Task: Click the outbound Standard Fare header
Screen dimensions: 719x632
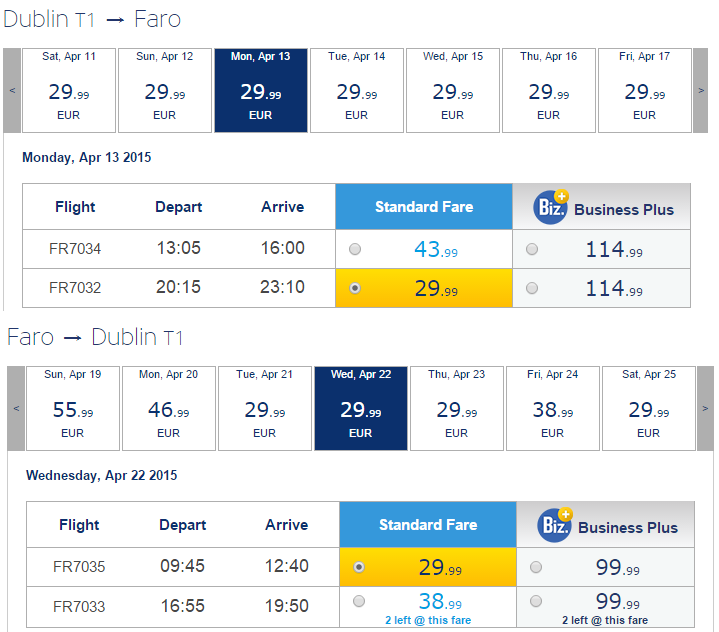Action: [x=424, y=207]
